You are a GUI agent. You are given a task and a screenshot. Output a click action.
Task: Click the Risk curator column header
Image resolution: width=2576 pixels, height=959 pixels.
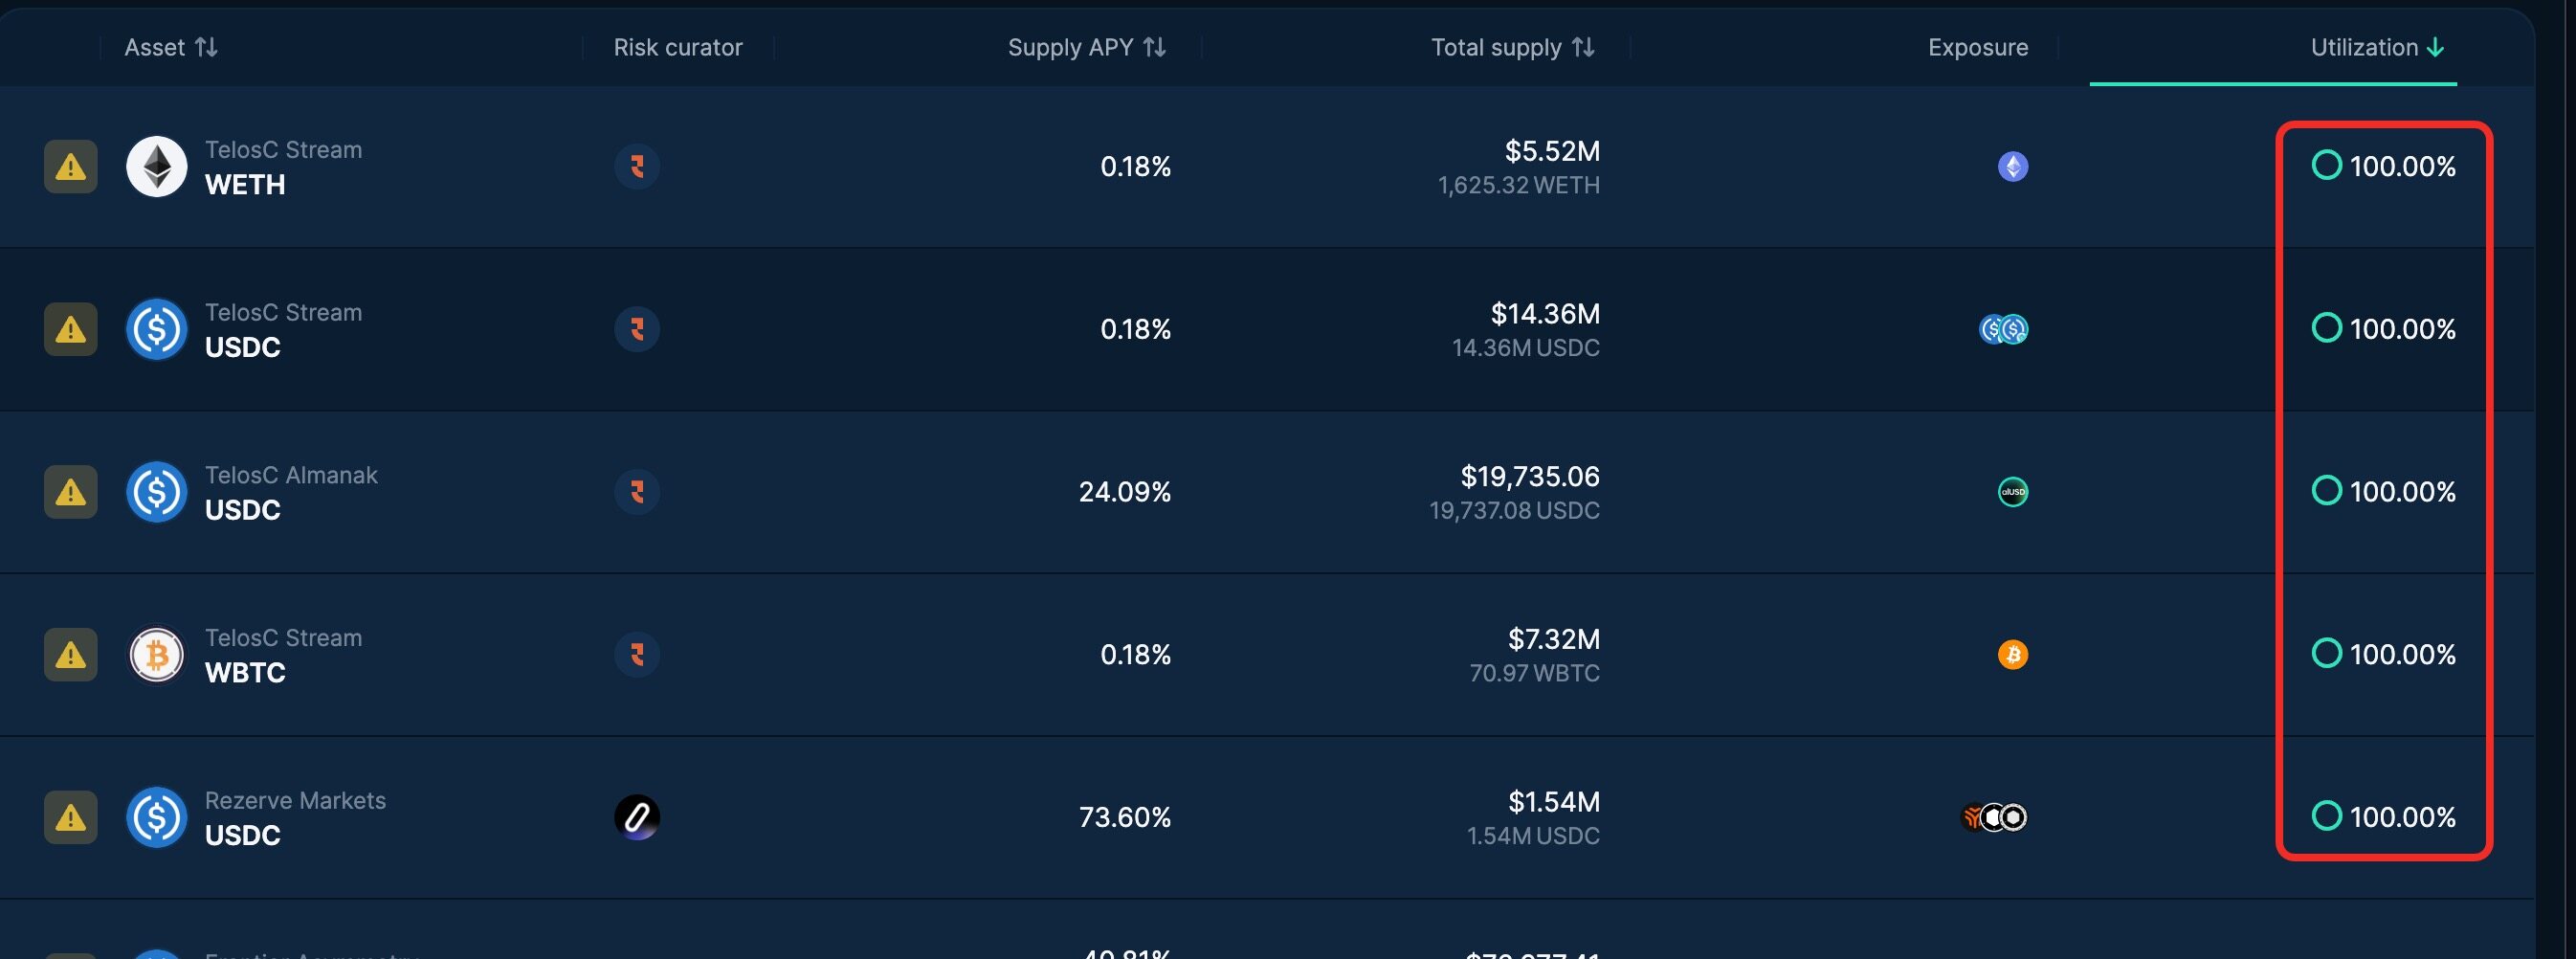677,47
